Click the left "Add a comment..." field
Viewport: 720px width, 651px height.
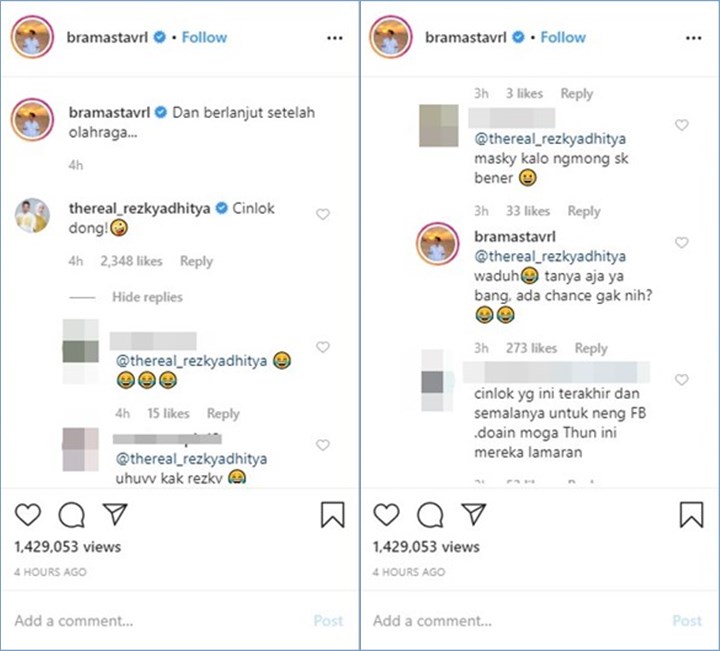(x=150, y=620)
